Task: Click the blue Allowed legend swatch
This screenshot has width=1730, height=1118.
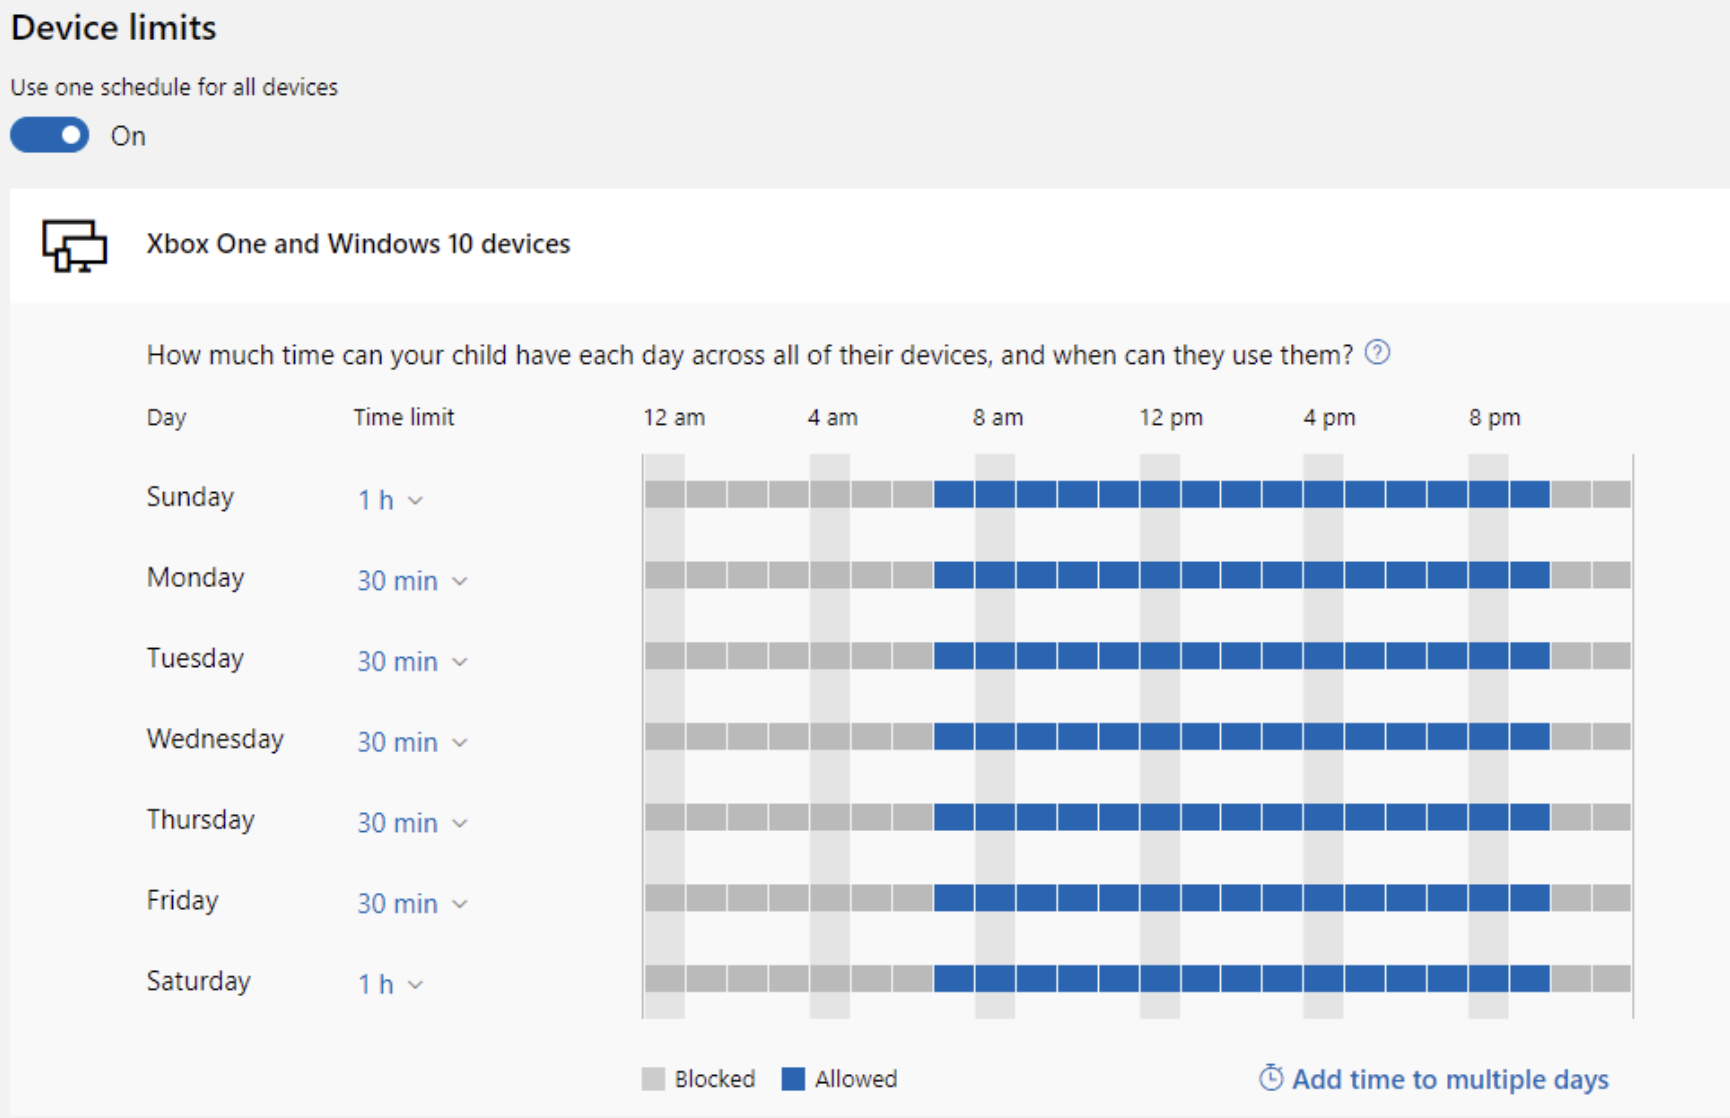Action: coord(793,1079)
